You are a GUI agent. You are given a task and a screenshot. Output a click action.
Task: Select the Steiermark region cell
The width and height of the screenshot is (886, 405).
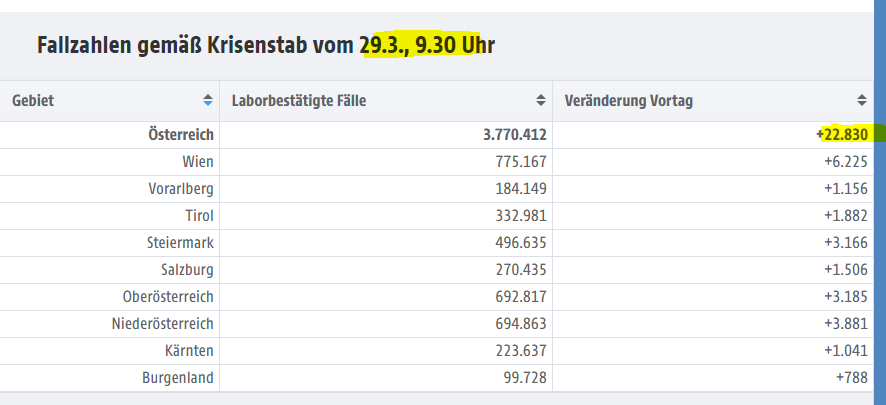click(x=181, y=242)
